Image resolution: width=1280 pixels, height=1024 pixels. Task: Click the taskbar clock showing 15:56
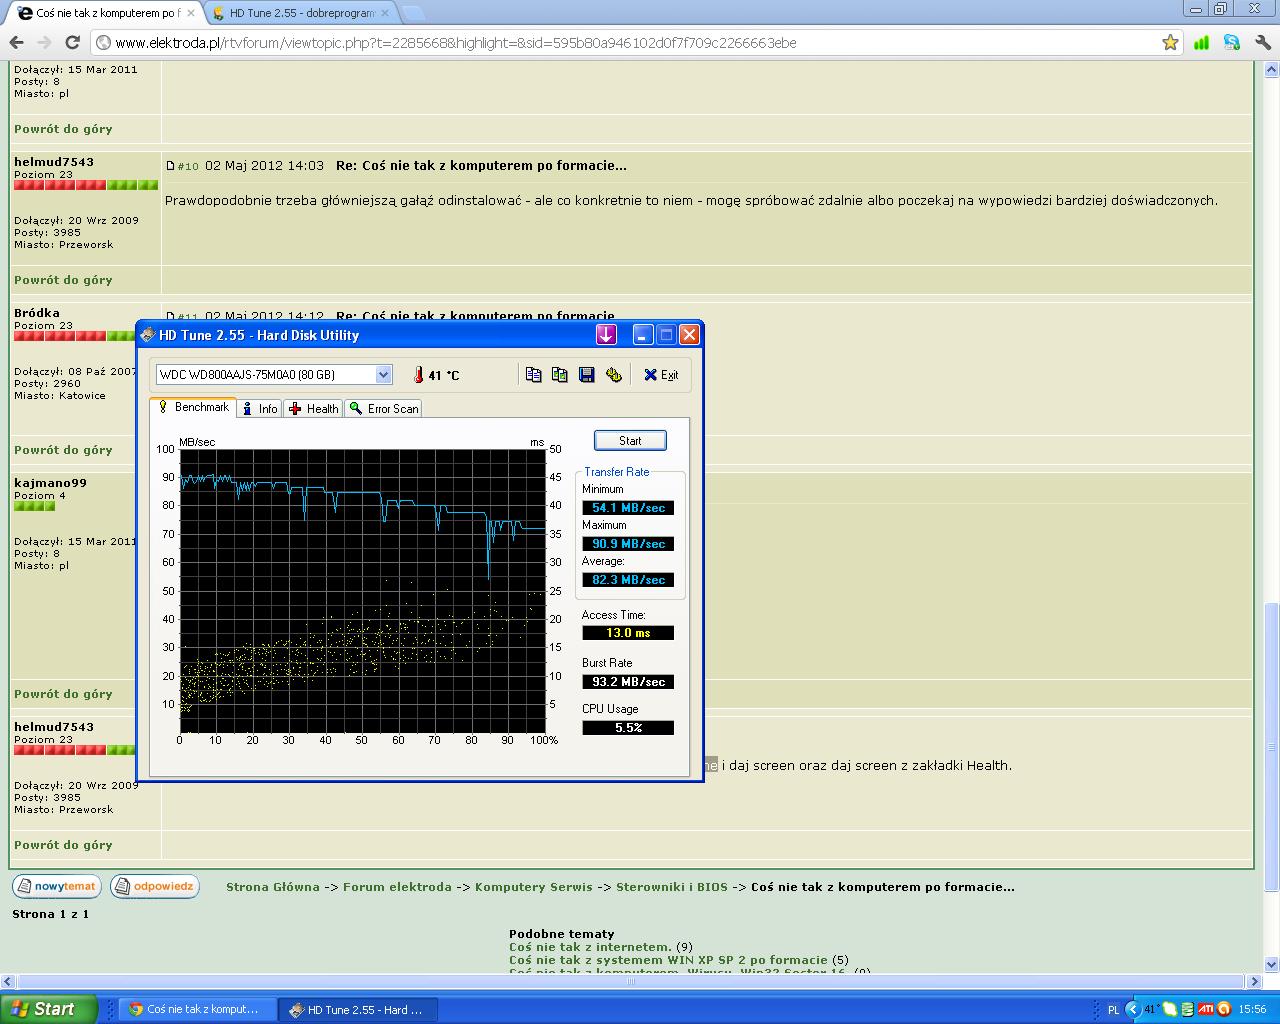coord(1252,1010)
